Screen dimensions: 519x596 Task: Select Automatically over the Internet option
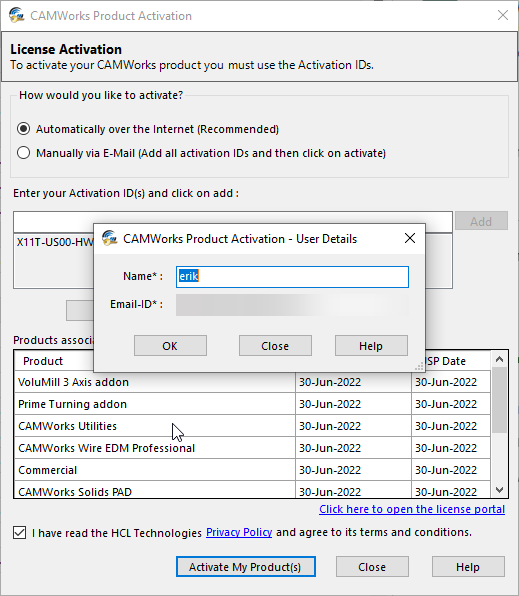pyautogui.click(x=24, y=129)
